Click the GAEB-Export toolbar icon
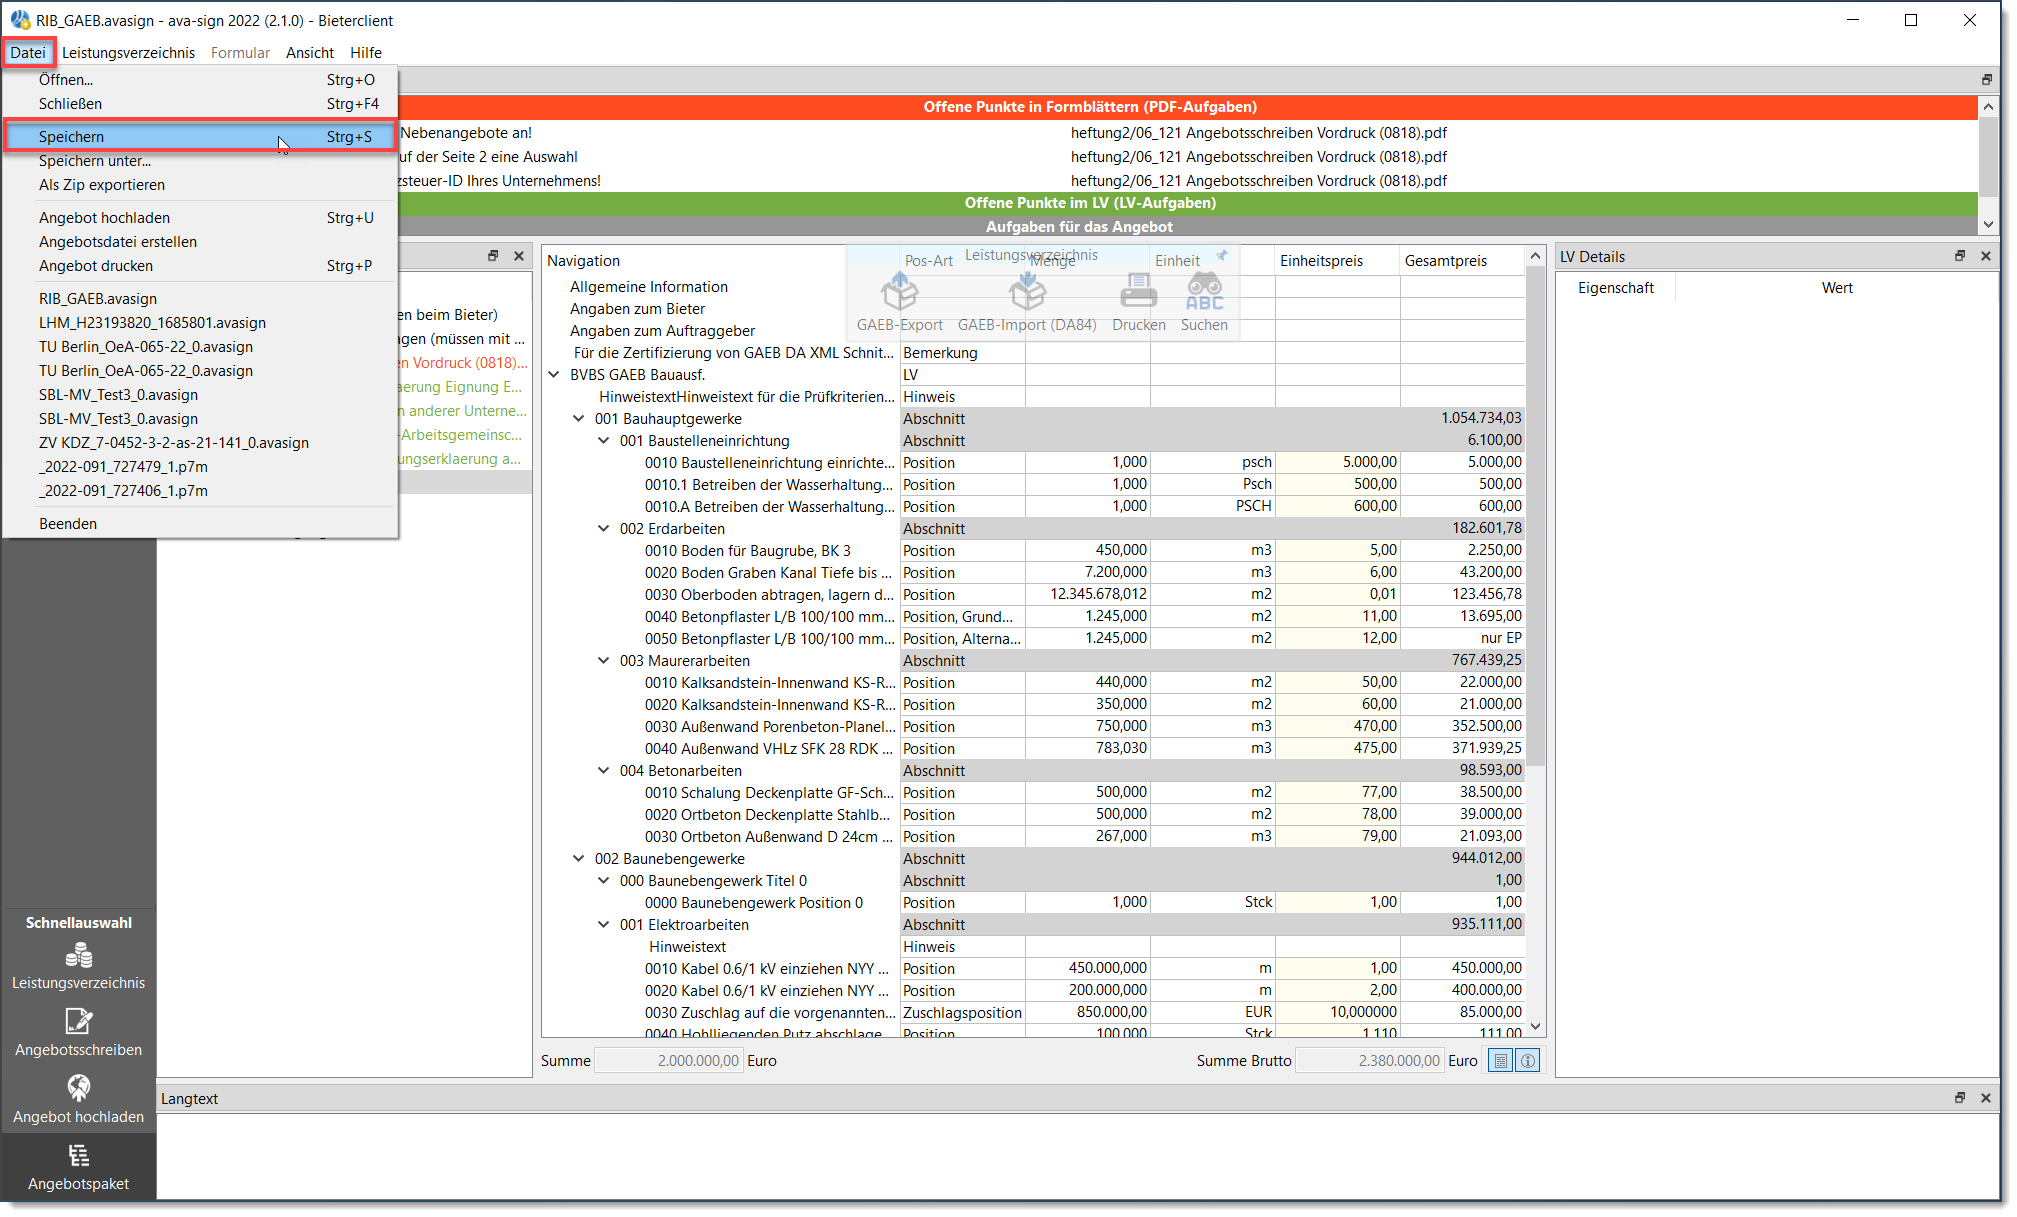 [x=899, y=293]
